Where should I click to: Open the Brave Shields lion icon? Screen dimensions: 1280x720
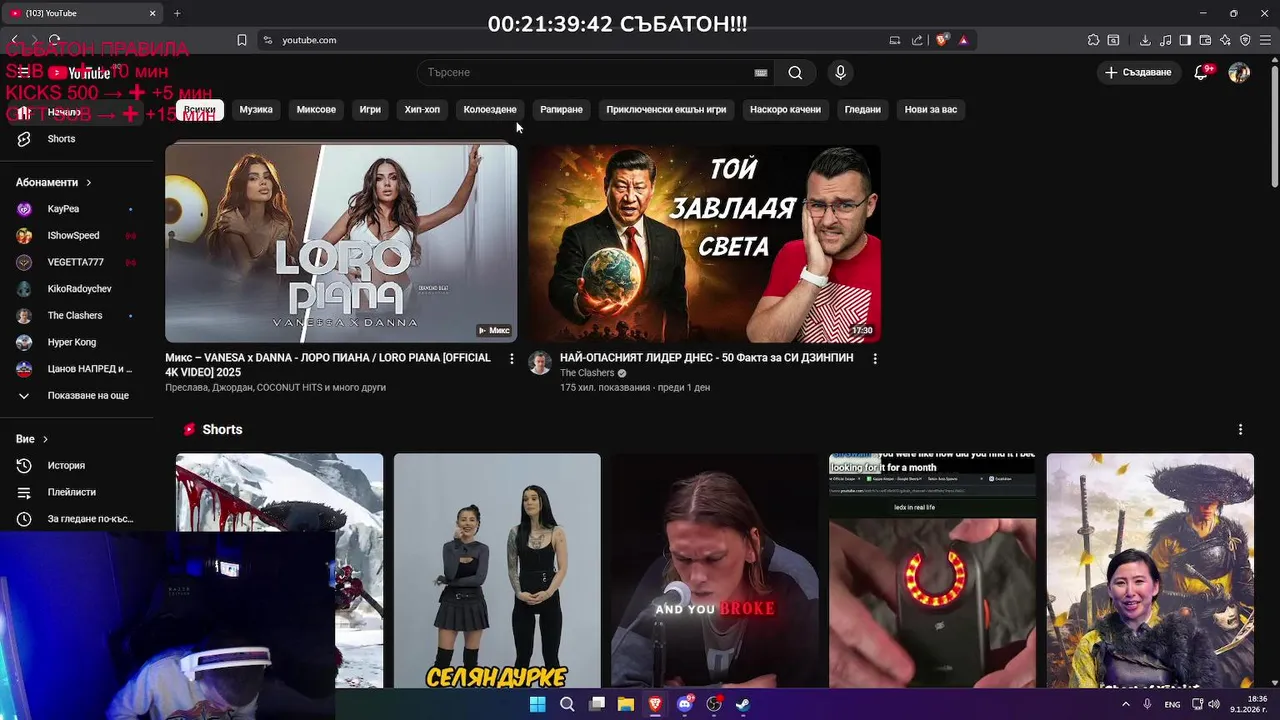(942, 40)
